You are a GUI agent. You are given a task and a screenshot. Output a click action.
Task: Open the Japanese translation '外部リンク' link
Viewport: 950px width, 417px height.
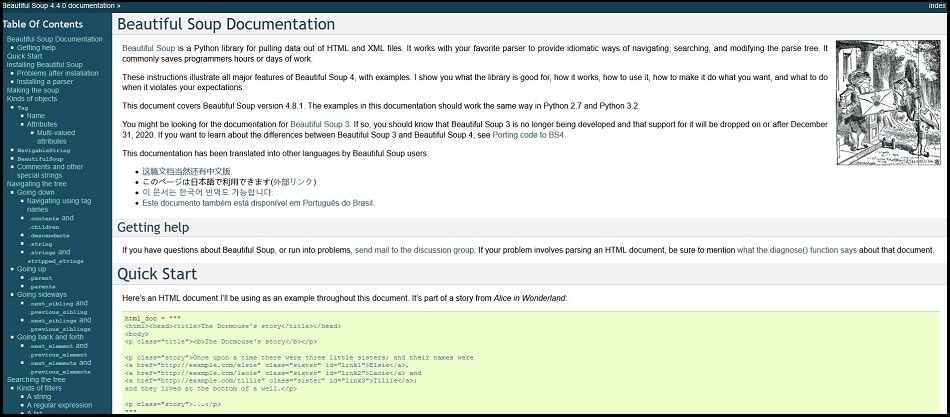293,182
